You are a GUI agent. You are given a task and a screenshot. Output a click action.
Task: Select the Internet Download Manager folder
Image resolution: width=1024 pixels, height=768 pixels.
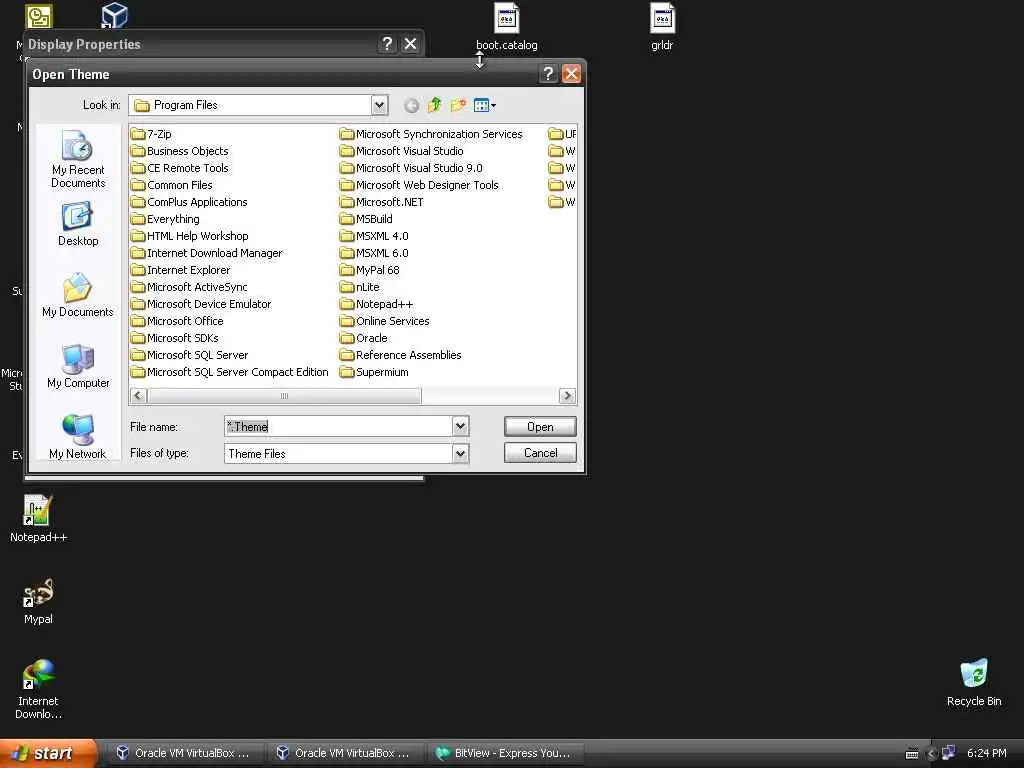[x=207, y=253]
